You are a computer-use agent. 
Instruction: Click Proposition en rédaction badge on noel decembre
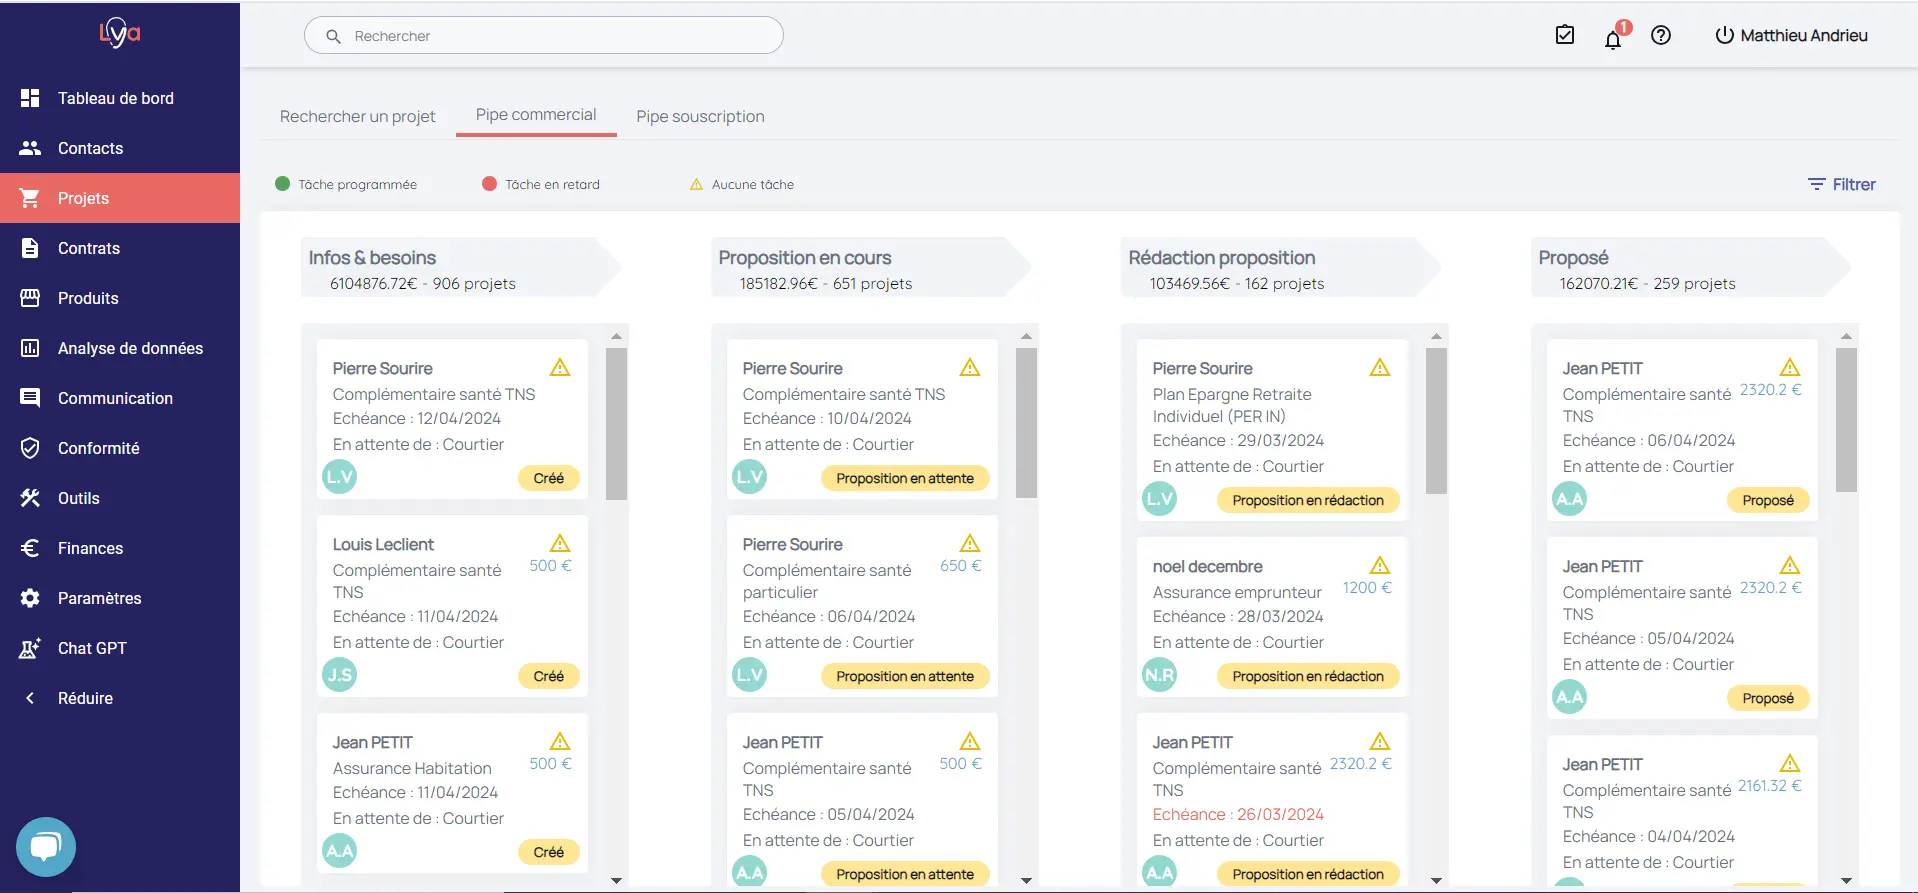click(x=1308, y=676)
